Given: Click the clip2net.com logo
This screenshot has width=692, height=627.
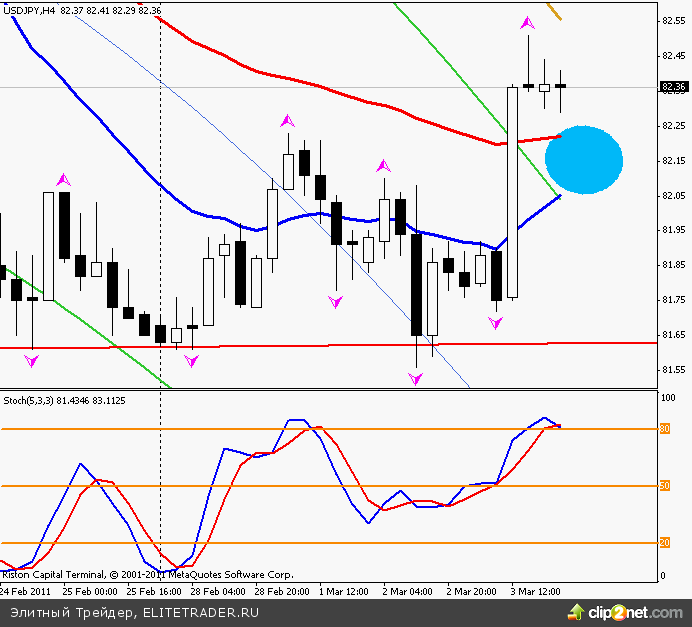Looking at the screenshot, I should coord(629,609).
